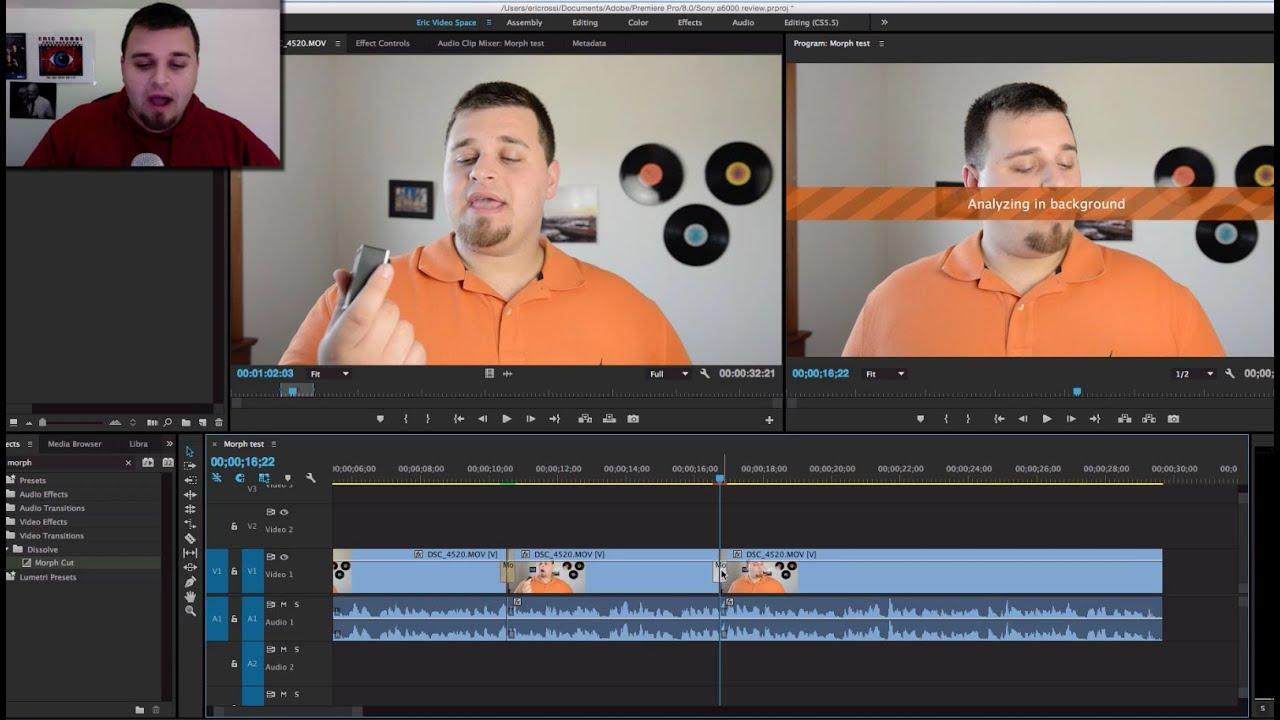The height and width of the screenshot is (720, 1280).
Task: Click Overwrite button in Source monitor
Action: pyautogui.click(x=609, y=419)
